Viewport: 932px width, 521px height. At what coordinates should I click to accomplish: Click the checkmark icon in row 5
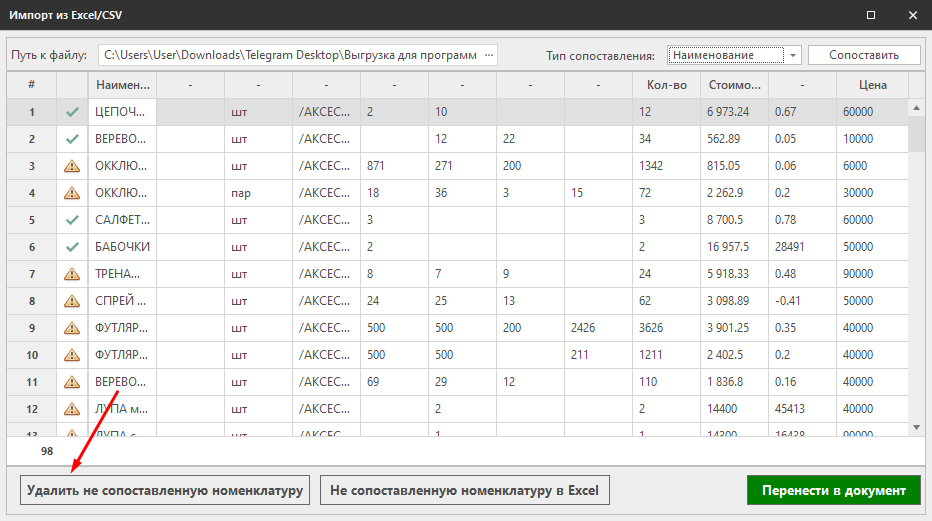point(72,220)
